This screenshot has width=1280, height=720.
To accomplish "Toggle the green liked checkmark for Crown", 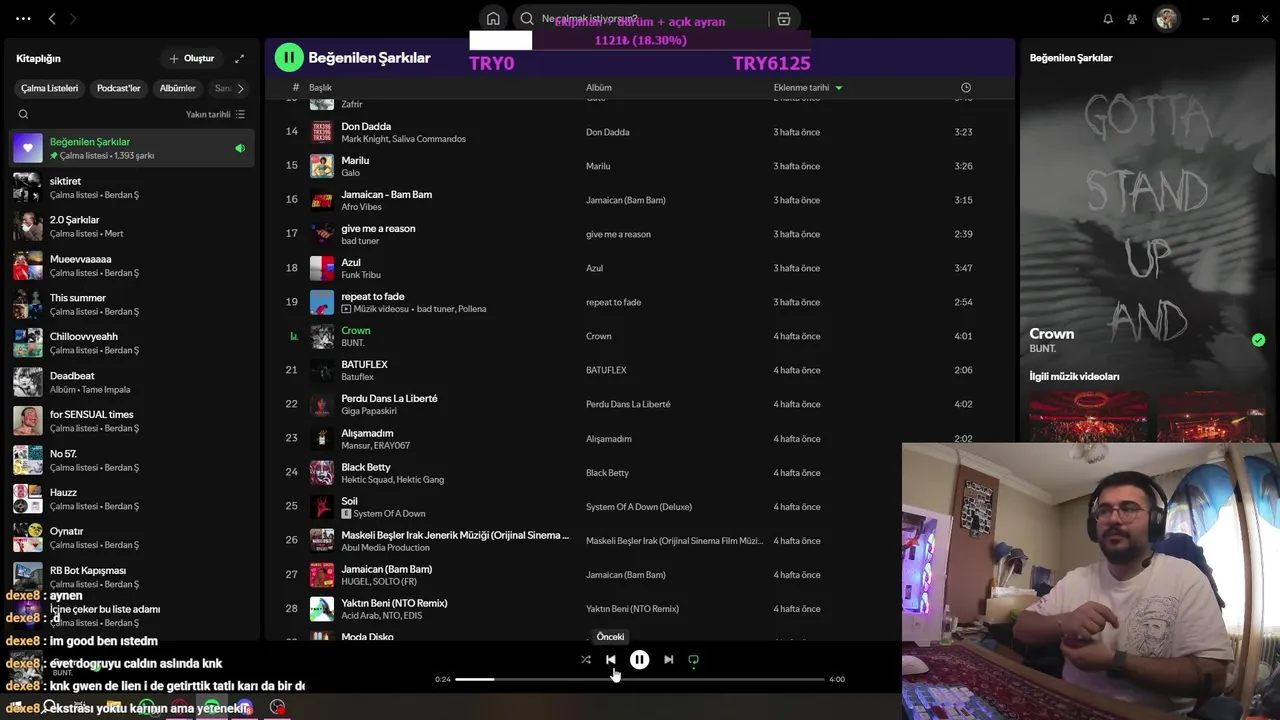I will pyautogui.click(x=1258, y=340).
